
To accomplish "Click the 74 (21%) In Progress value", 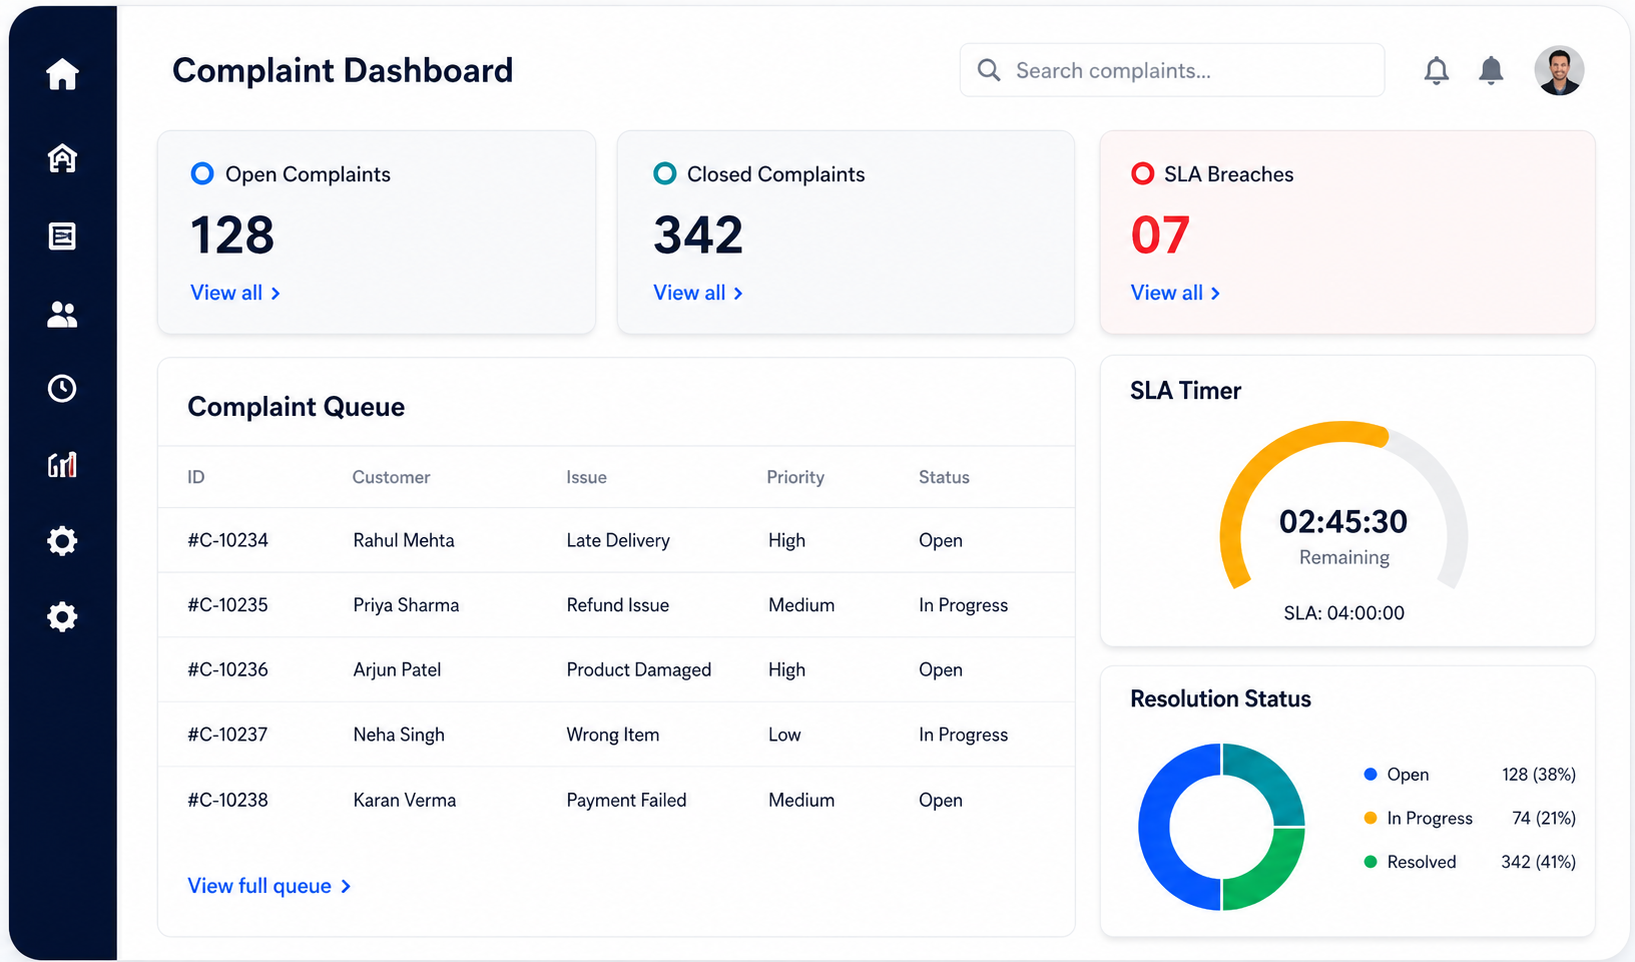I will [x=1544, y=818].
